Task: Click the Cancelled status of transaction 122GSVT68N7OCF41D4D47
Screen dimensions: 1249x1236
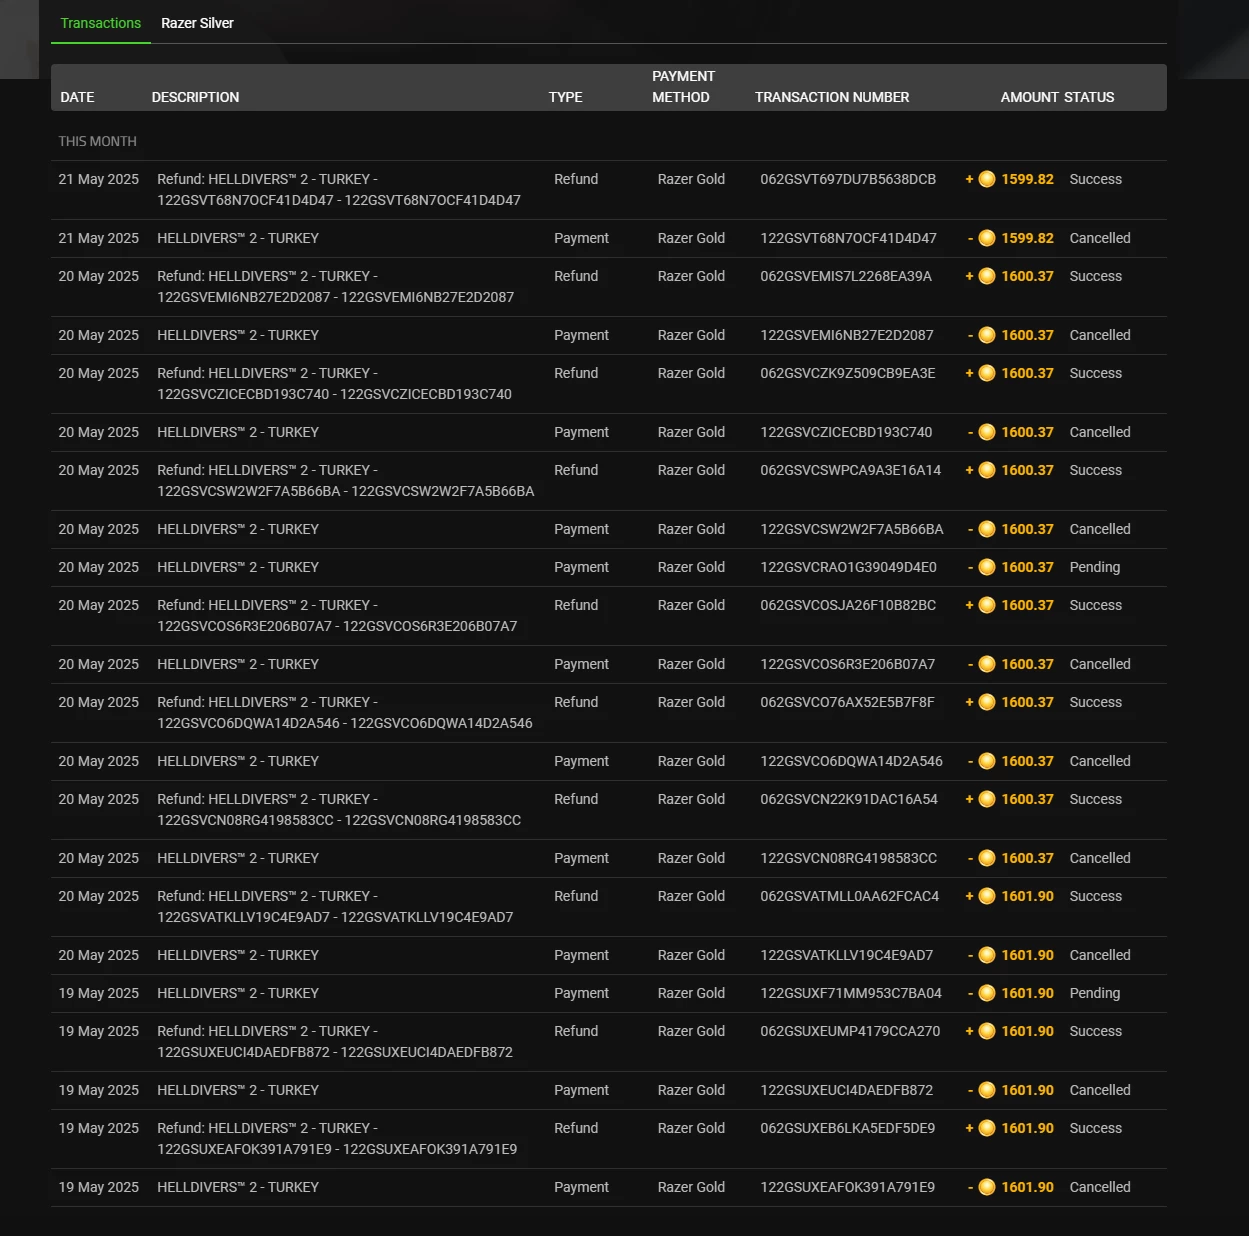Action: point(1100,238)
